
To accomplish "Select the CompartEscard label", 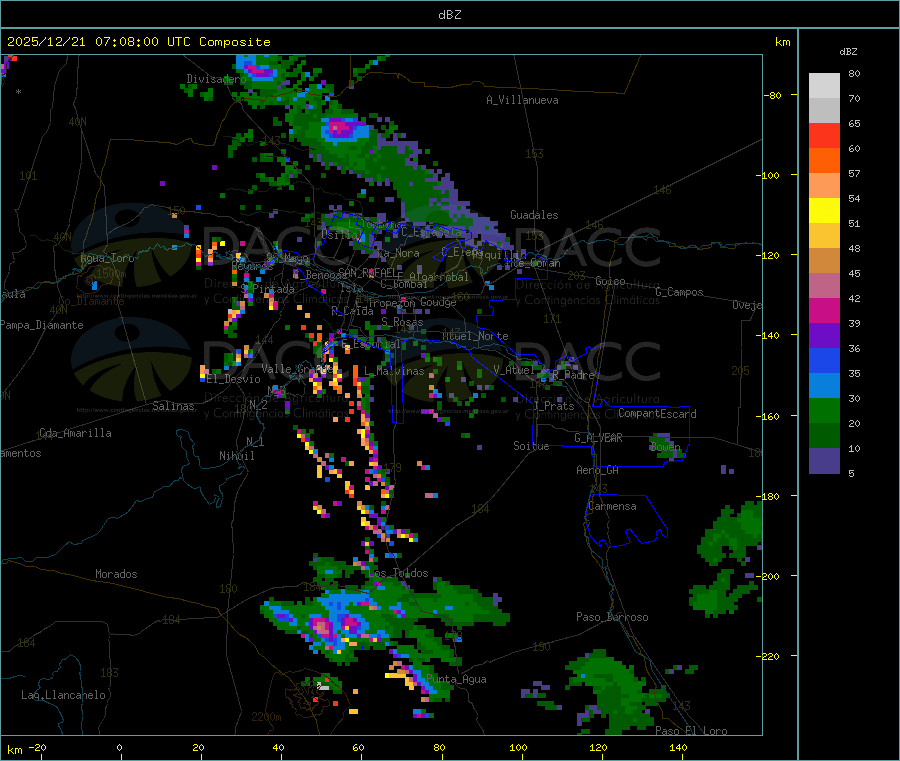I will coord(657,413).
